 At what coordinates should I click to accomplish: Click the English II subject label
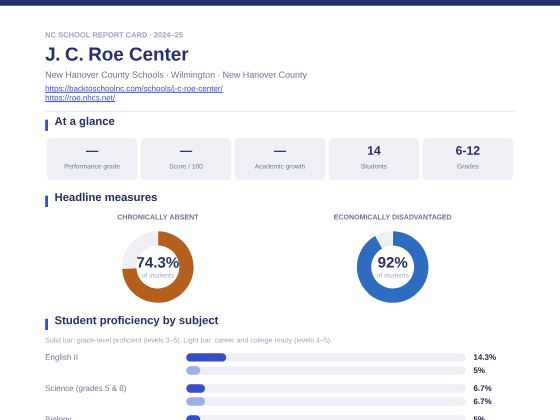click(61, 357)
